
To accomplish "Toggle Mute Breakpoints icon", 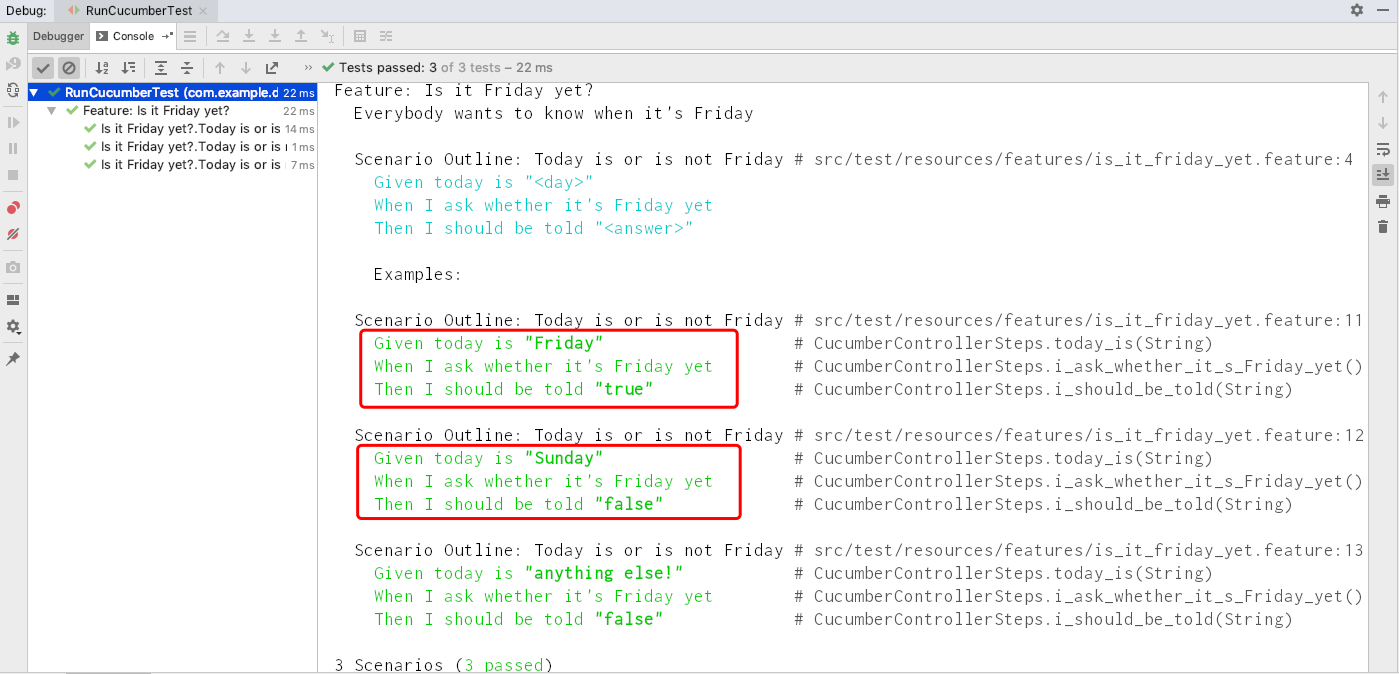I will click(x=13, y=234).
